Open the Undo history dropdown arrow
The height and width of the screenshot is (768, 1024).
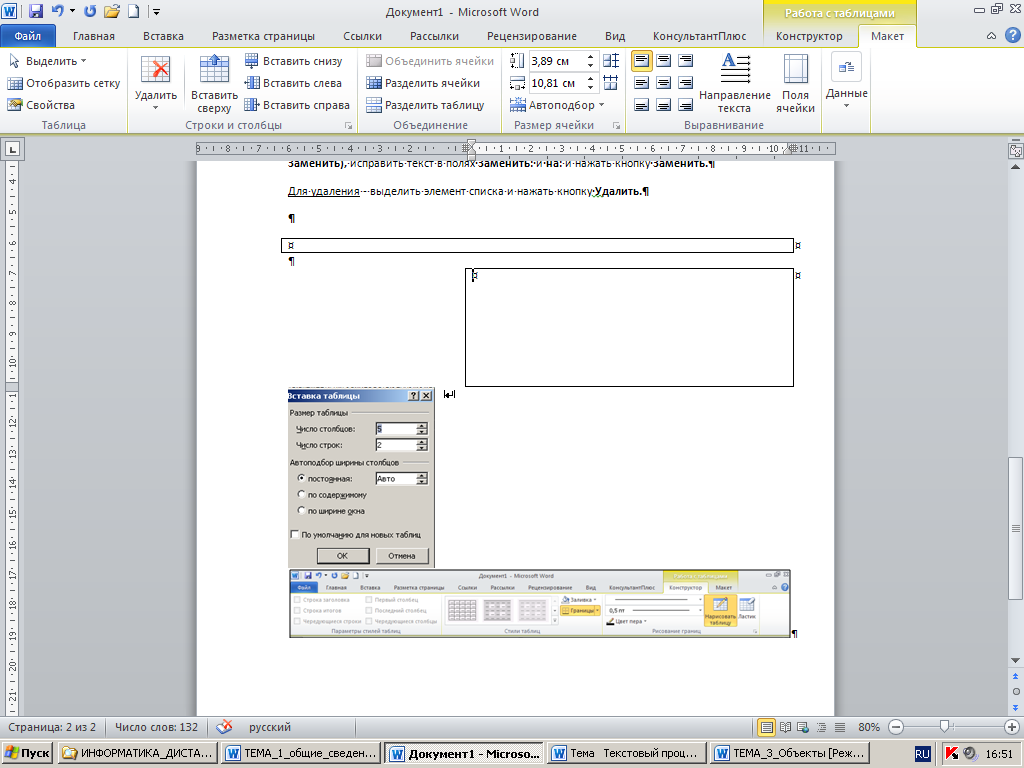click(x=72, y=11)
